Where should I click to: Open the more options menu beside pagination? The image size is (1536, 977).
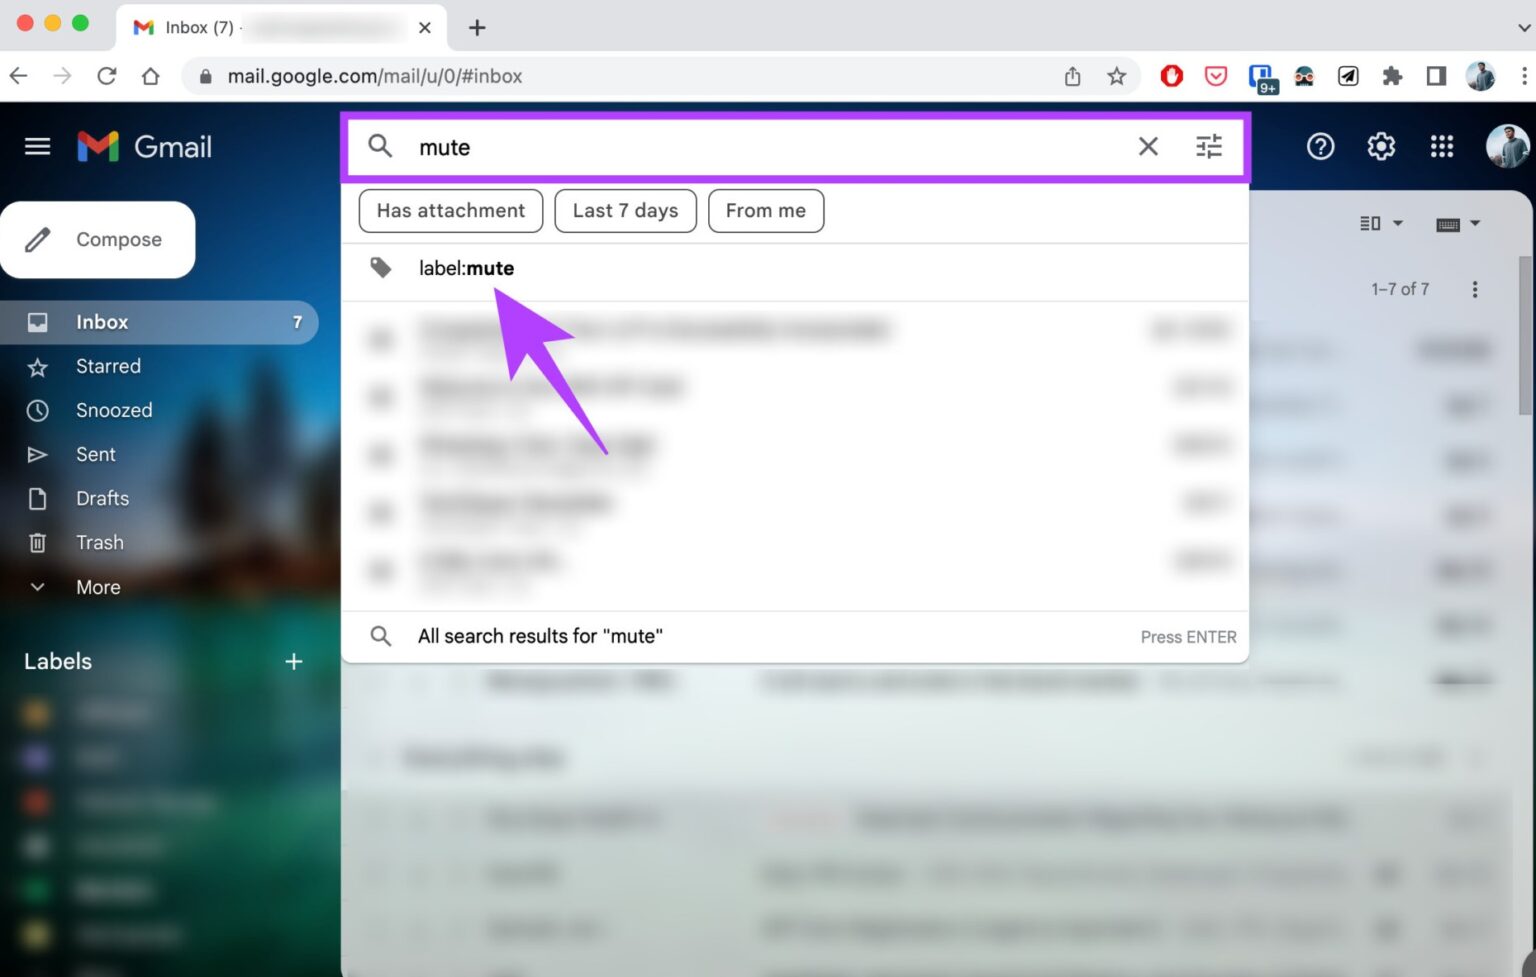(1475, 288)
